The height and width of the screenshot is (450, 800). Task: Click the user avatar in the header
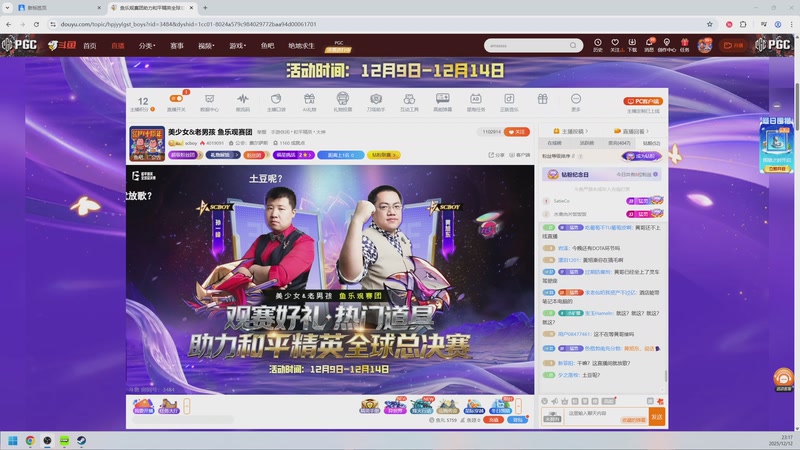[705, 45]
